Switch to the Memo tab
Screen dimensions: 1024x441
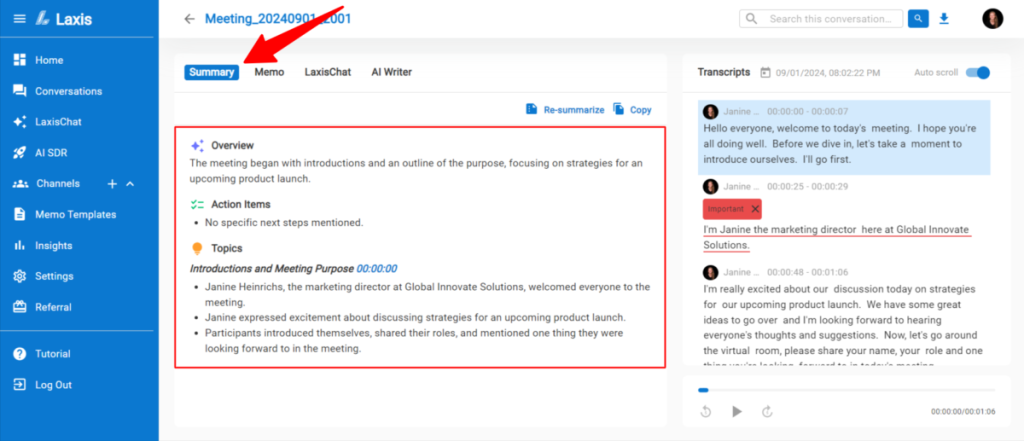click(x=269, y=72)
